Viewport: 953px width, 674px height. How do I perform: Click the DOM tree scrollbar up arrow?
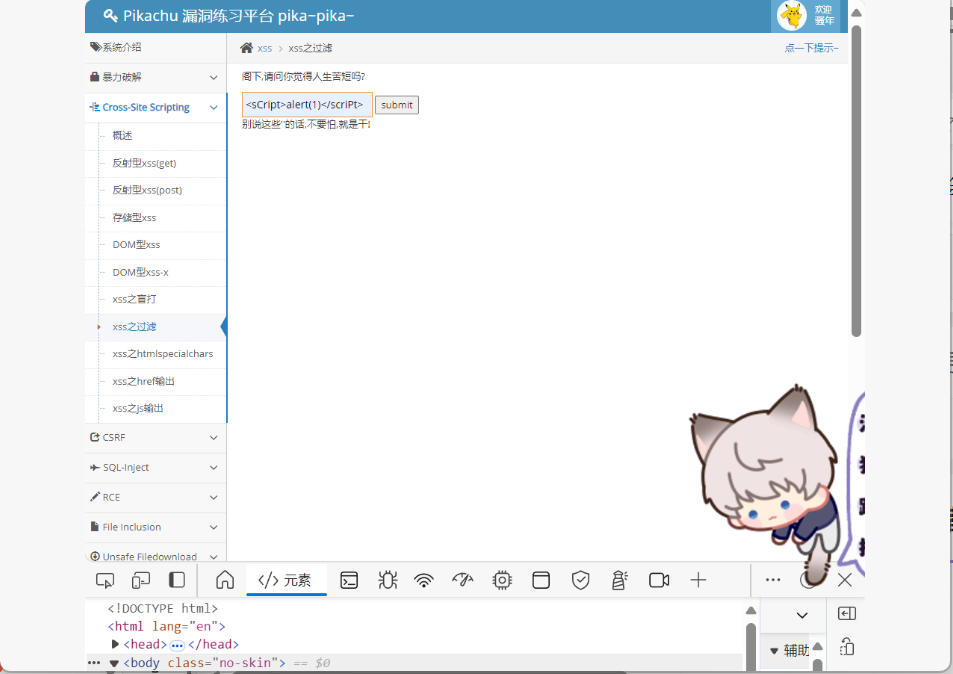751,610
